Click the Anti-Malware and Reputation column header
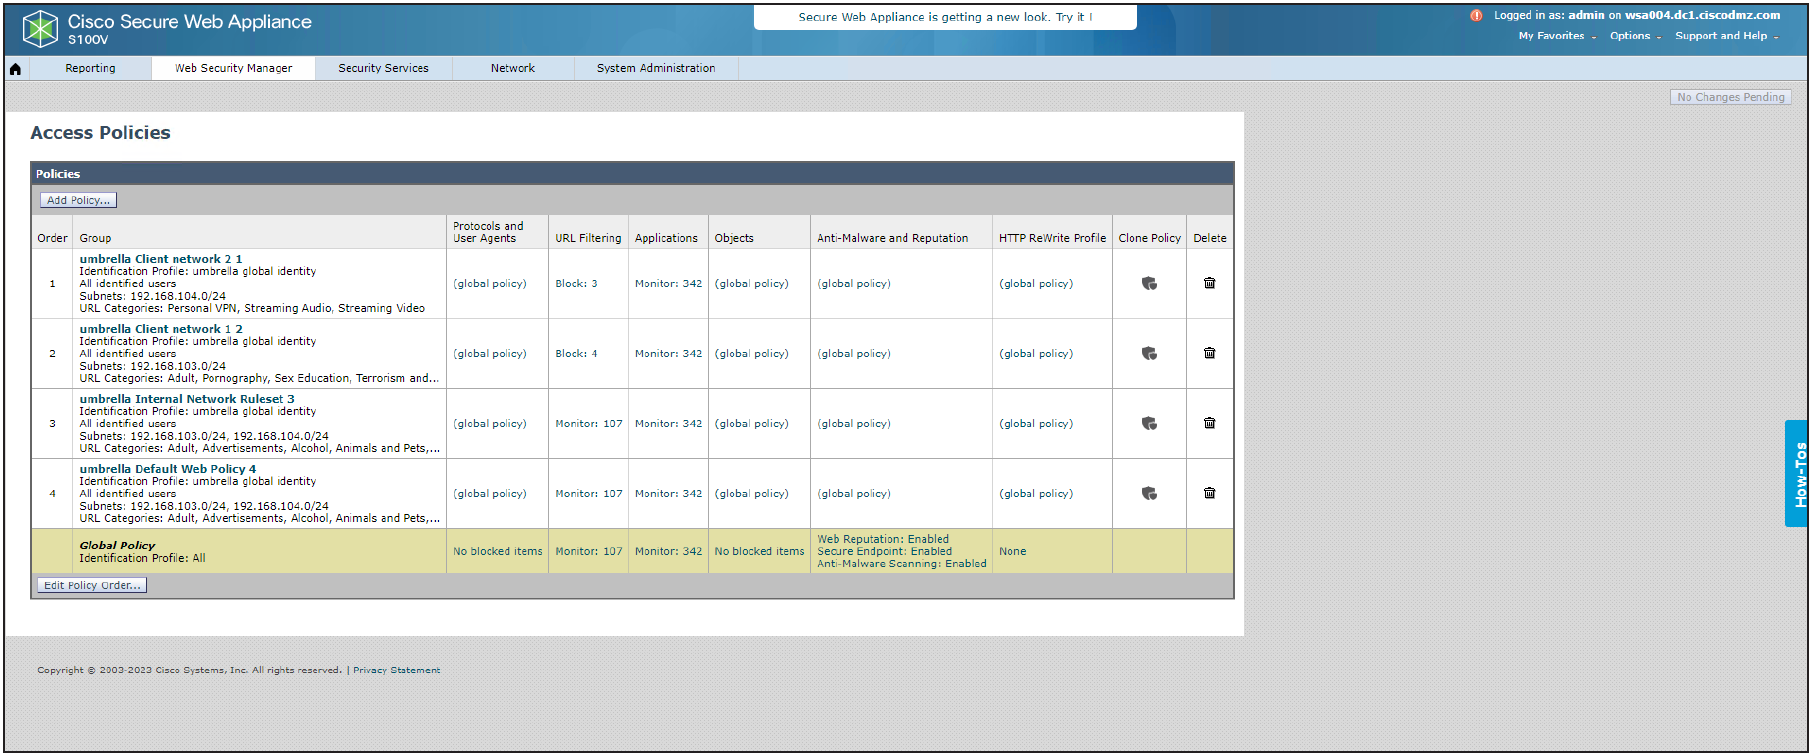 point(892,238)
